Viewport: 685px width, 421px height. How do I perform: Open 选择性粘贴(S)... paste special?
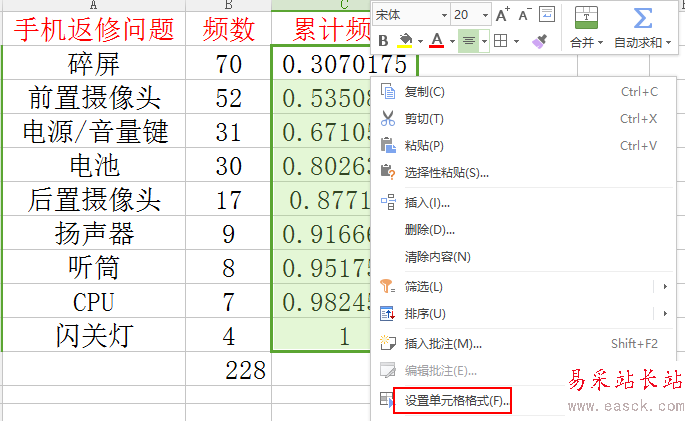coord(522,173)
